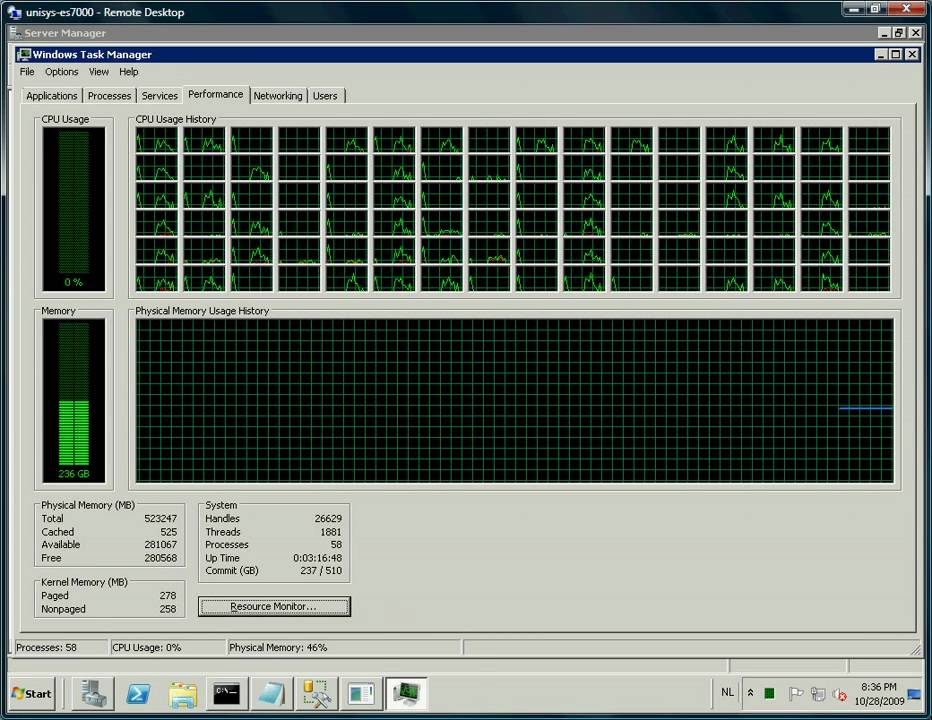Click the Physical Memory (MB) group label

[x=88, y=505]
